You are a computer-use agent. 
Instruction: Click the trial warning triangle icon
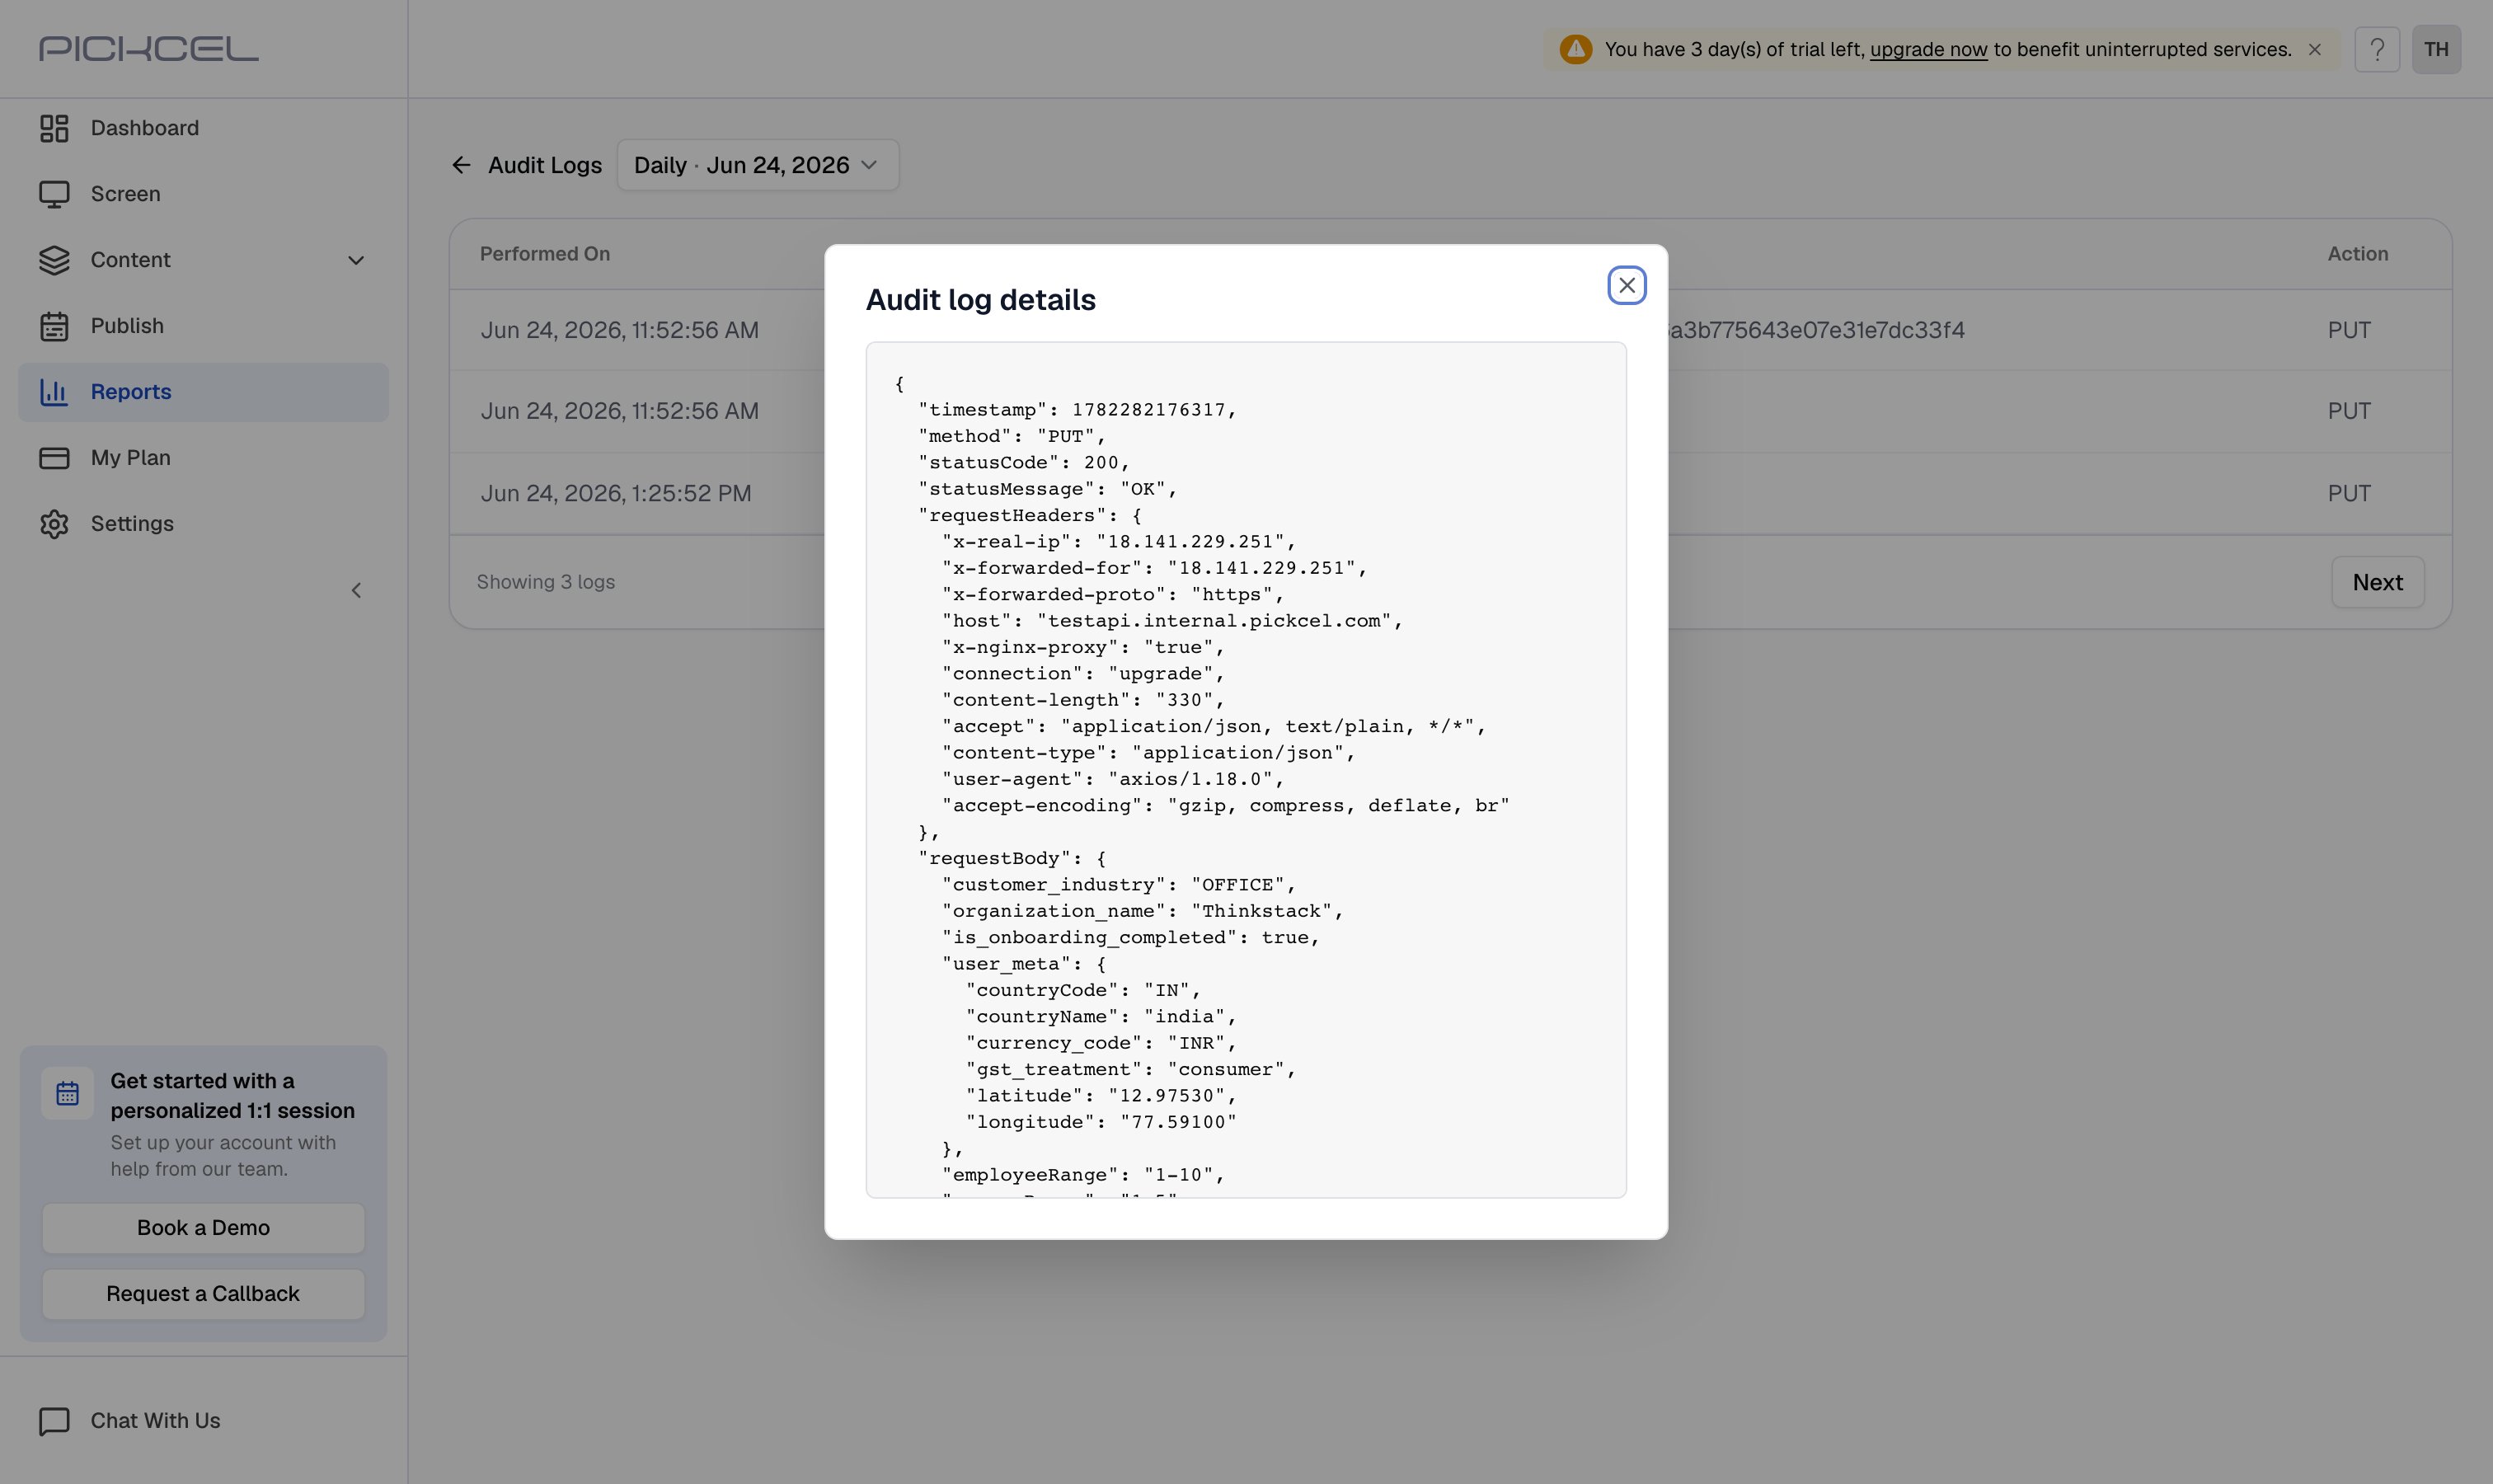[x=1575, y=49]
